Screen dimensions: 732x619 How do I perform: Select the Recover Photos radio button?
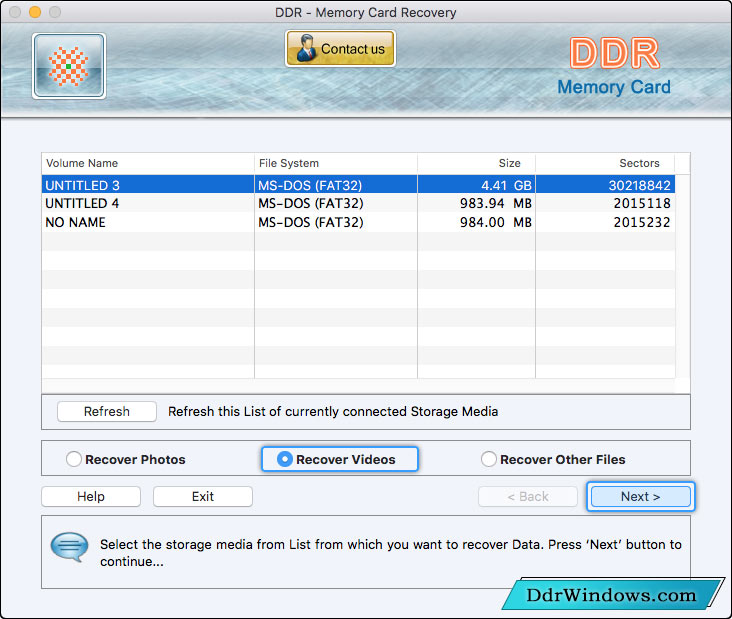74,459
